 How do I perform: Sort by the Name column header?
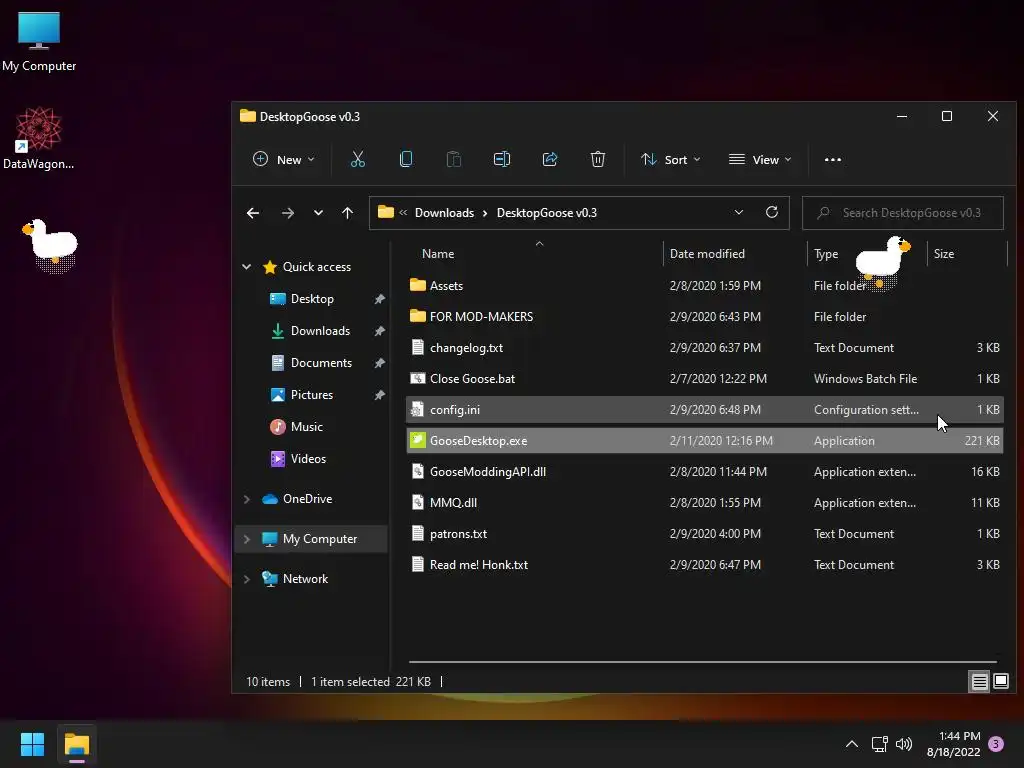pos(438,254)
